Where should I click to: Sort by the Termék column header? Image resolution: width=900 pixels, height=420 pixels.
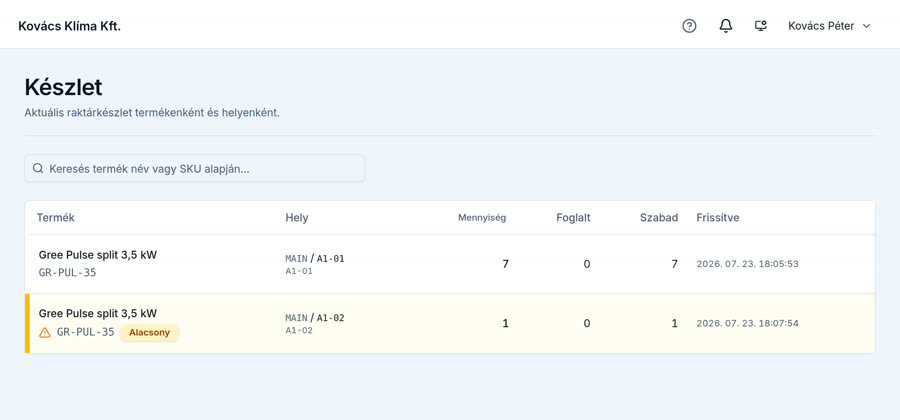click(x=56, y=217)
